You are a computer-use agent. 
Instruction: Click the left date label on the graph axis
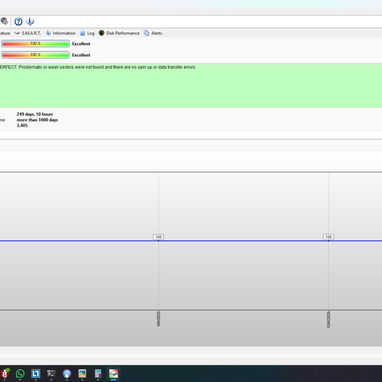[x=158, y=319]
